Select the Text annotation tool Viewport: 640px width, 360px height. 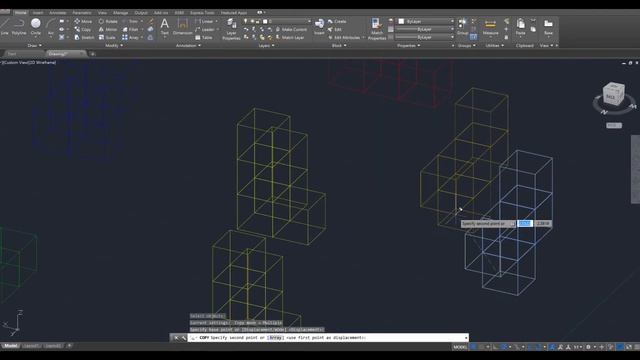point(164,27)
